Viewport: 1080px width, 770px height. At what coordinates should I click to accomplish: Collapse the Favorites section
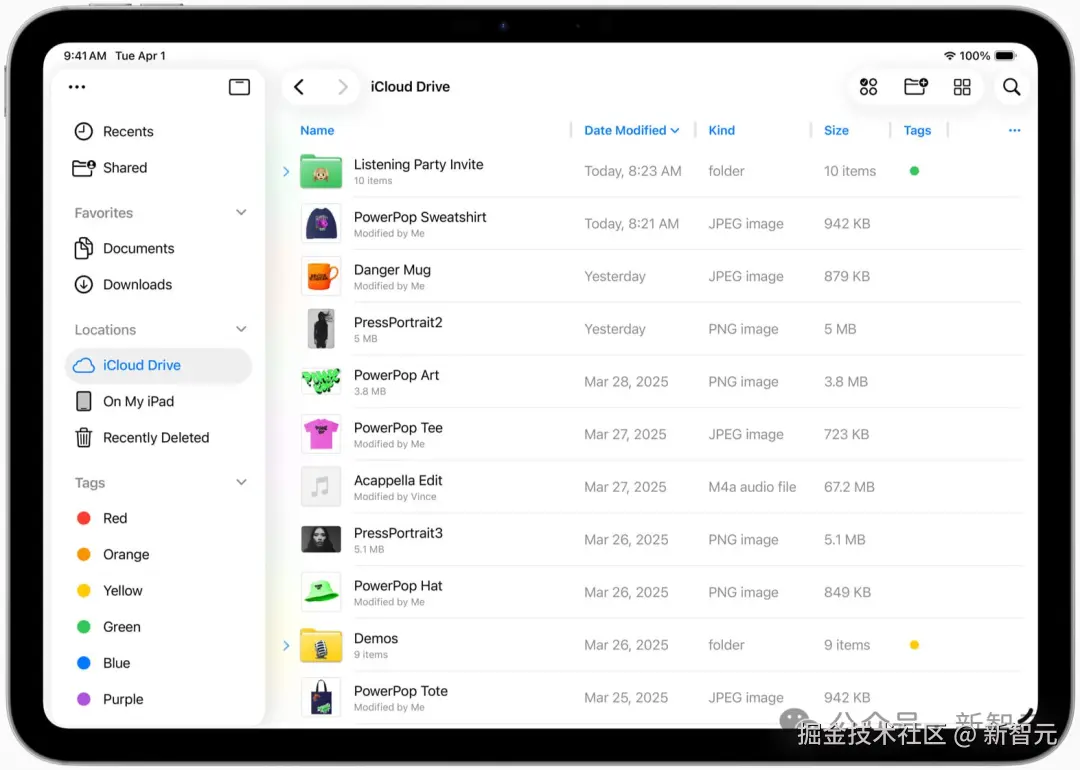[x=241, y=213]
